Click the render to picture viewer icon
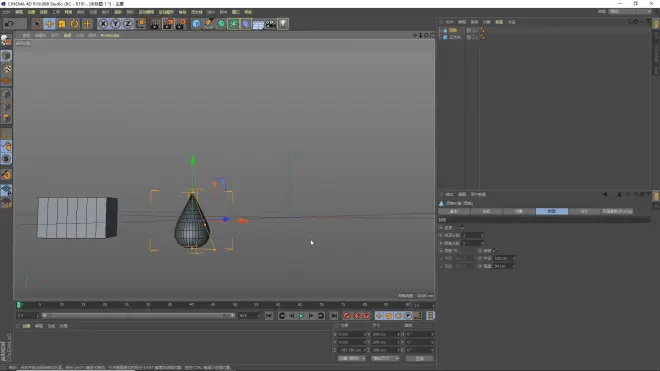This screenshot has height=371, width=660. coord(168,24)
